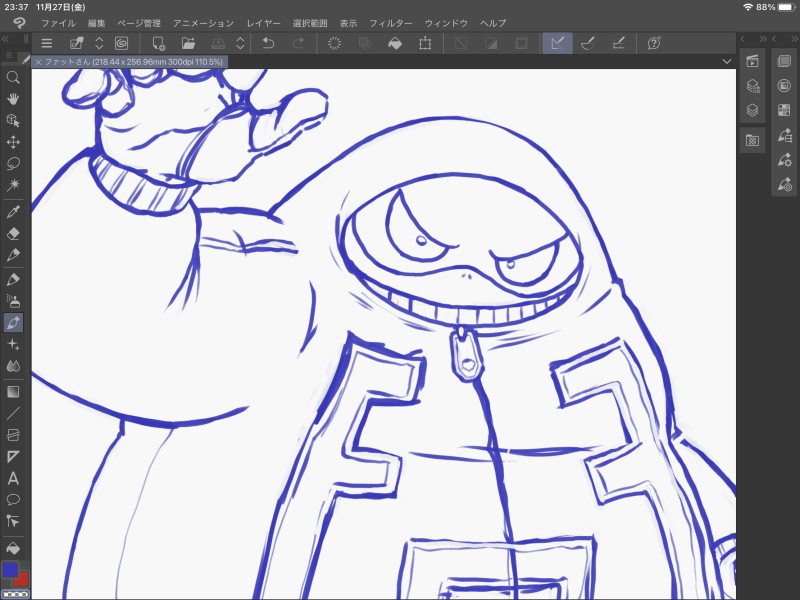Click the Open File folder icon
The height and width of the screenshot is (600, 800).
tap(188, 43)
